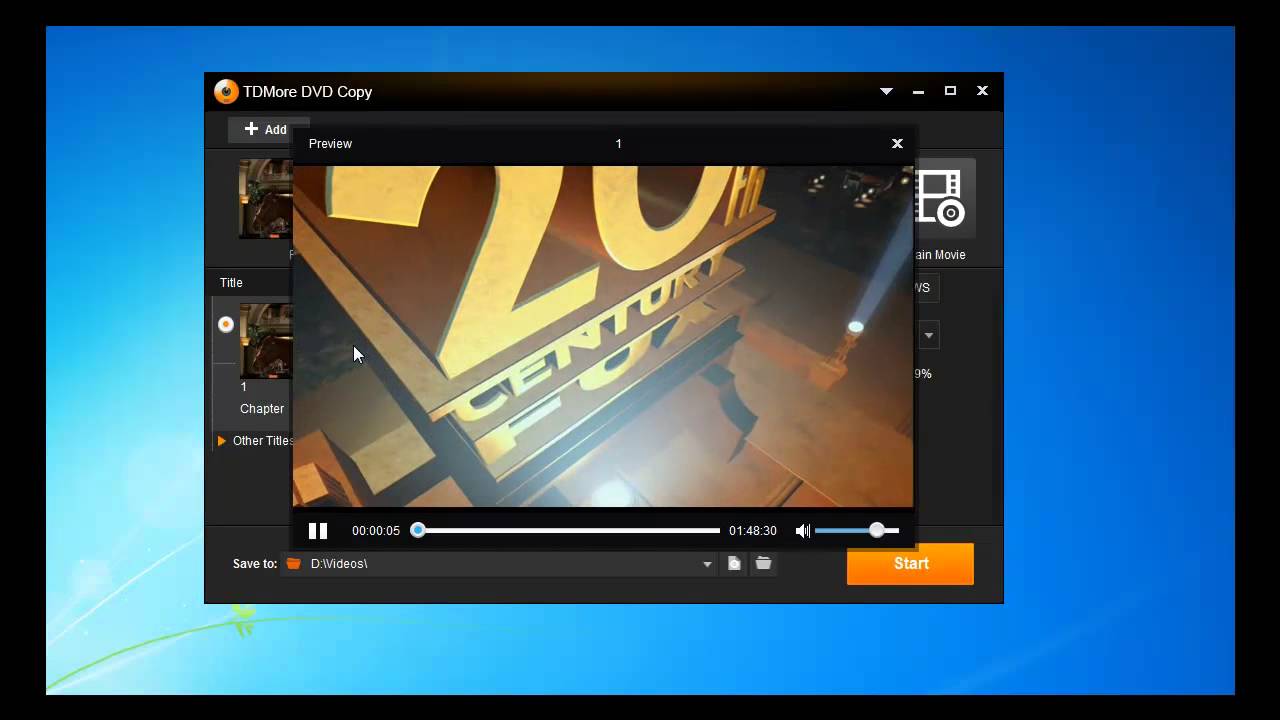1280x720 pixels.
Task: Open the TDMore DVD Copy logo icon
Action: (x=226, y=91)
